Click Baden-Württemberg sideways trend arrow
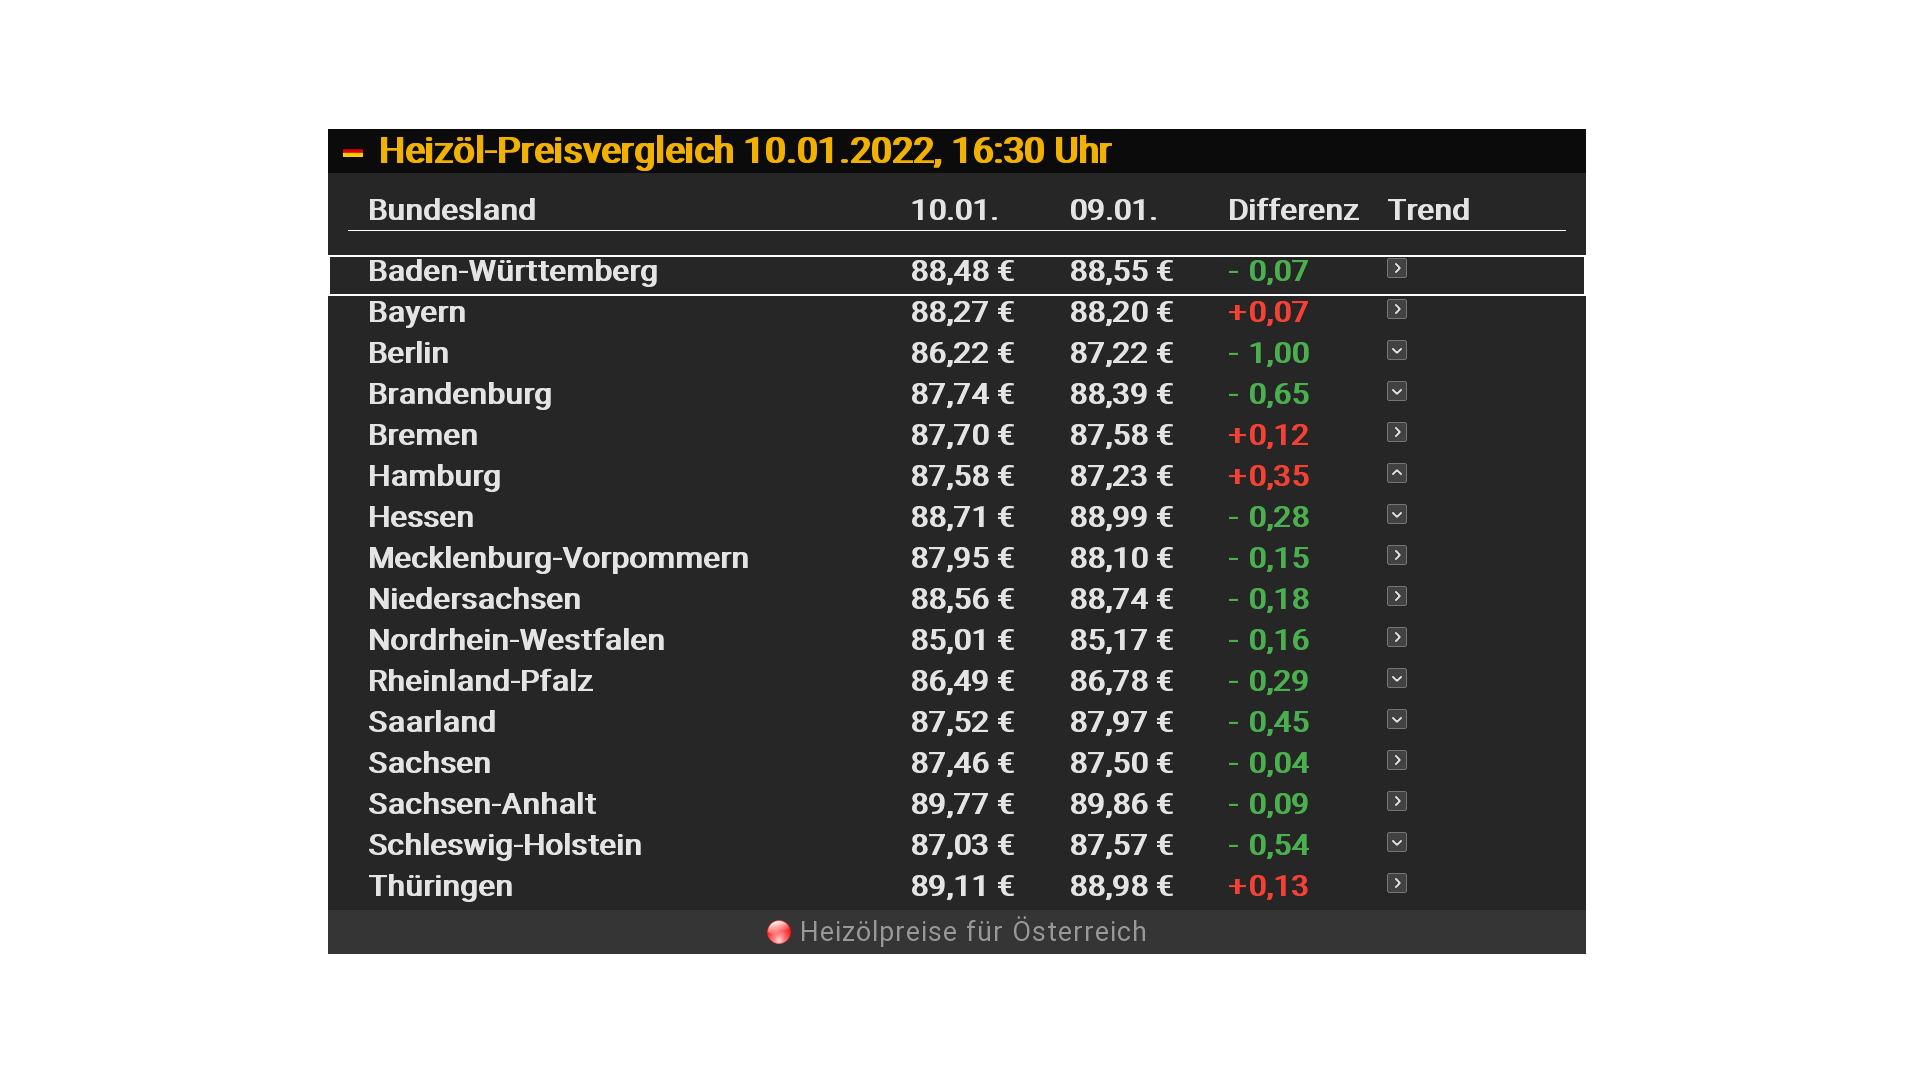The height and width of the screenshot is (1080, 1920). tap(1397, 269)
